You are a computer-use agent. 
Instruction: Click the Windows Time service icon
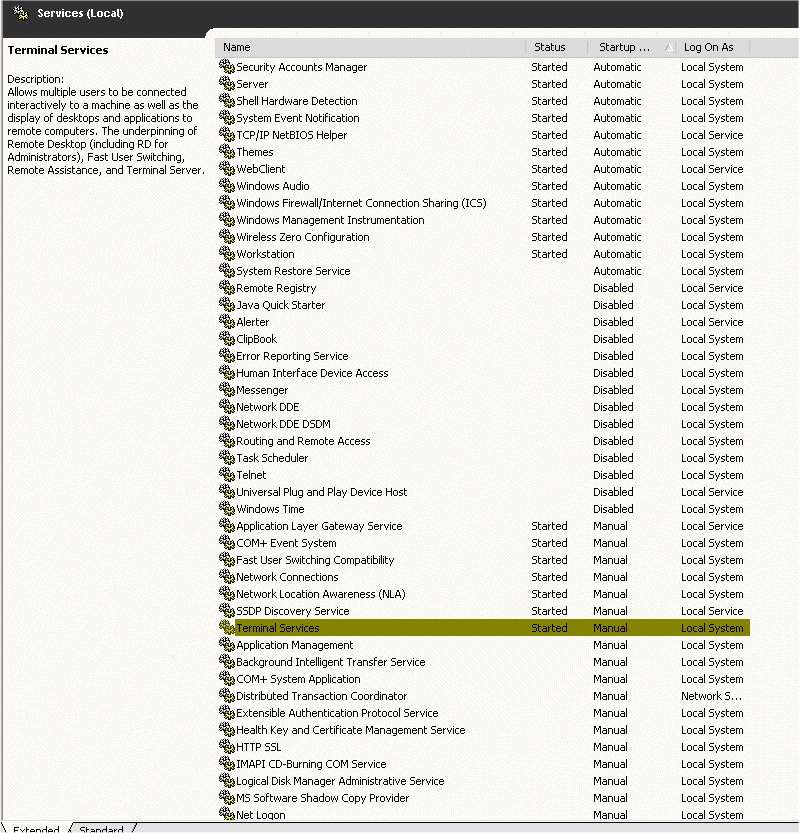pos(227,508)
